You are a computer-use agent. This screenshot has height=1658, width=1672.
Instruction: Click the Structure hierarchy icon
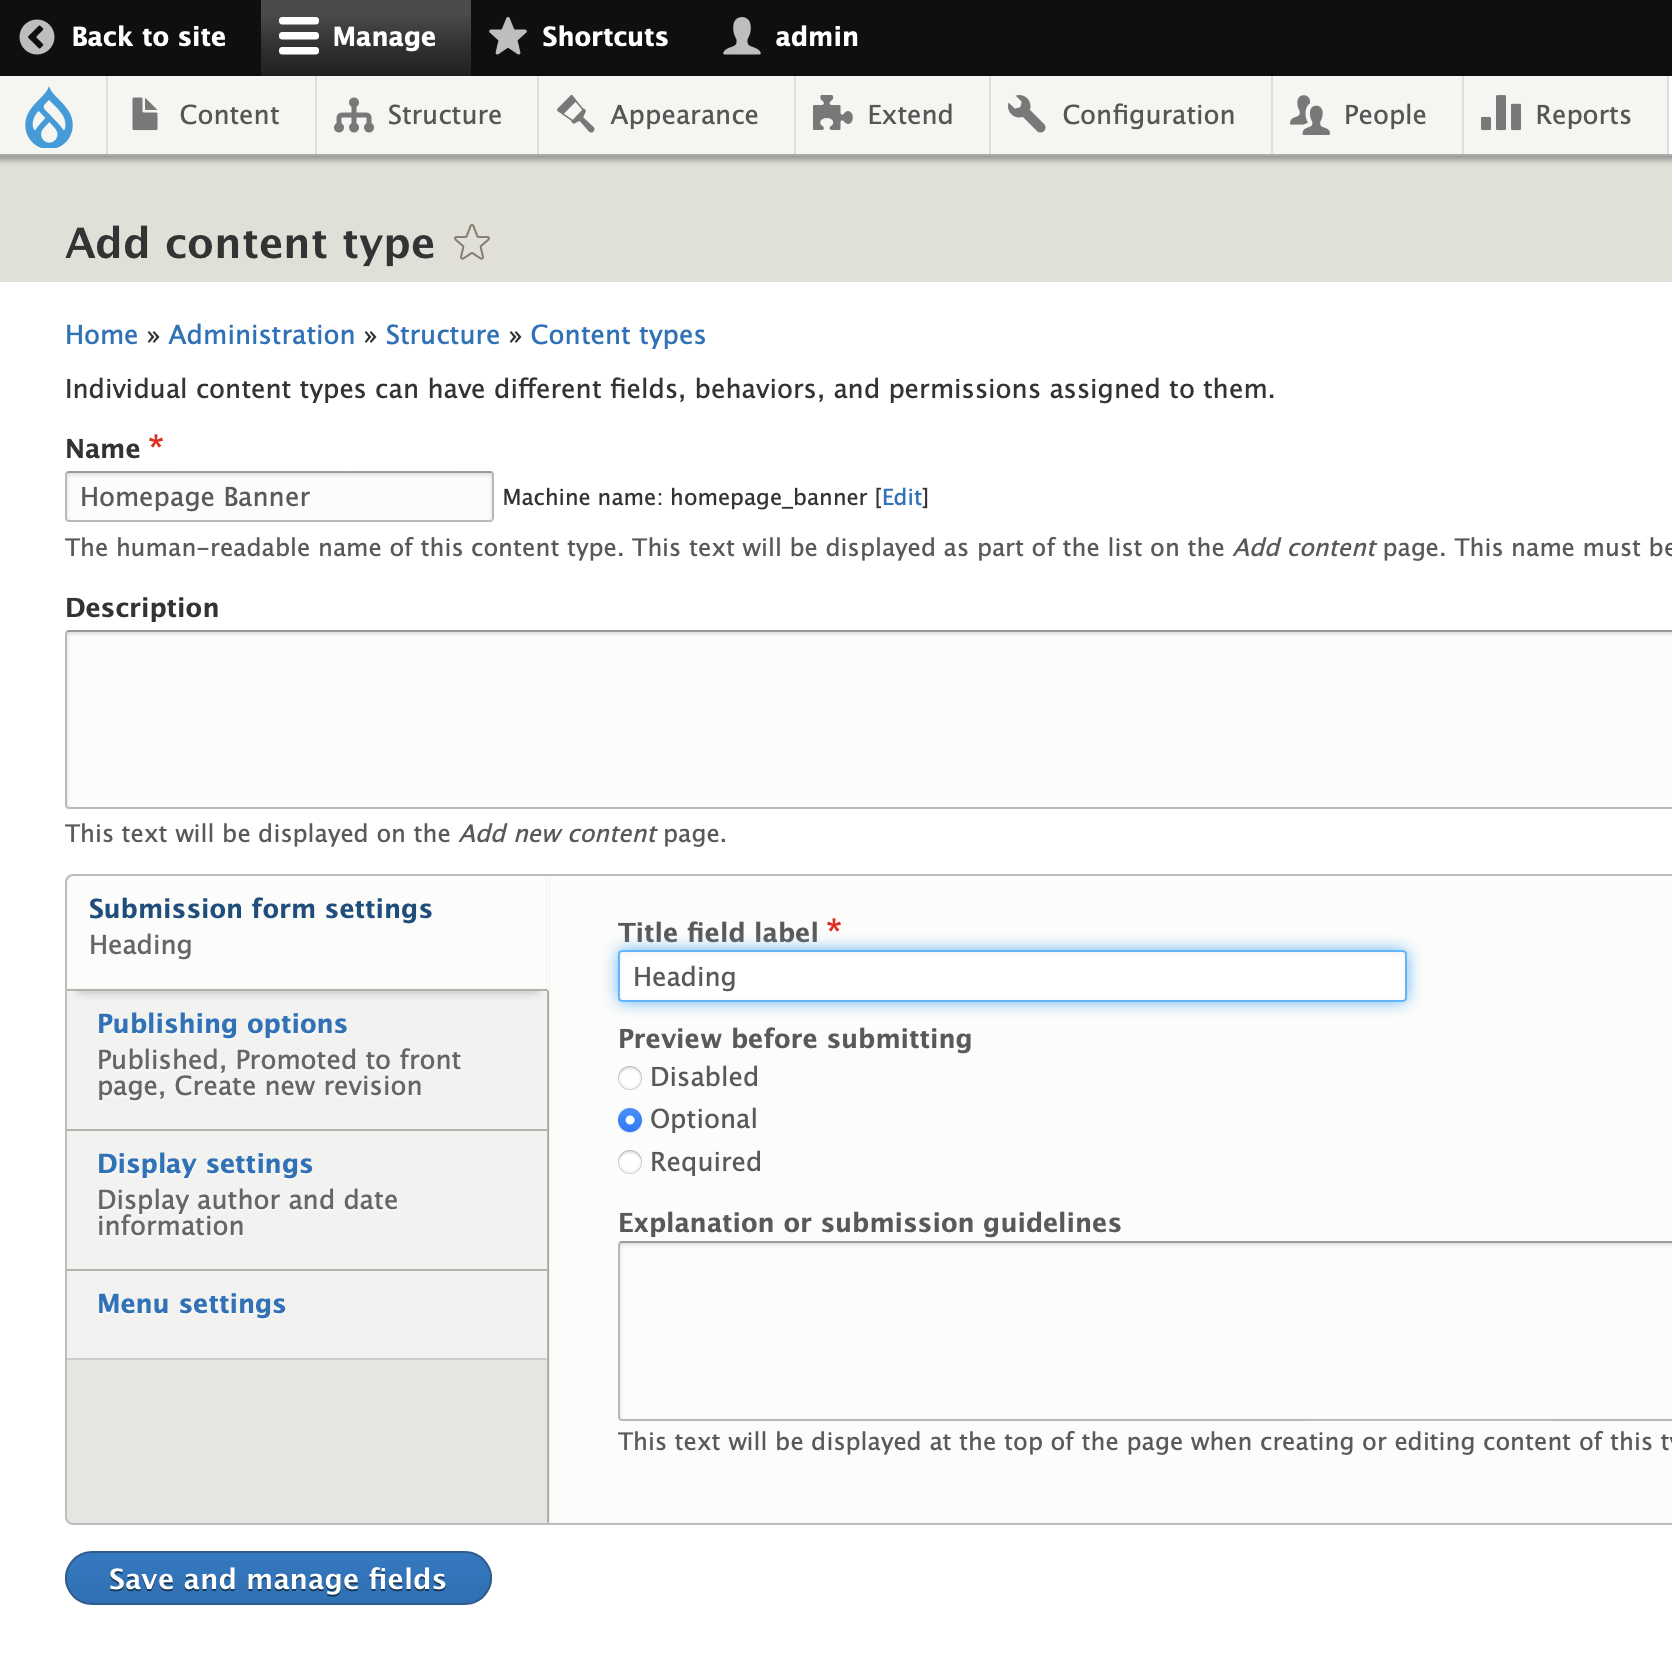(x=353, y=115)
